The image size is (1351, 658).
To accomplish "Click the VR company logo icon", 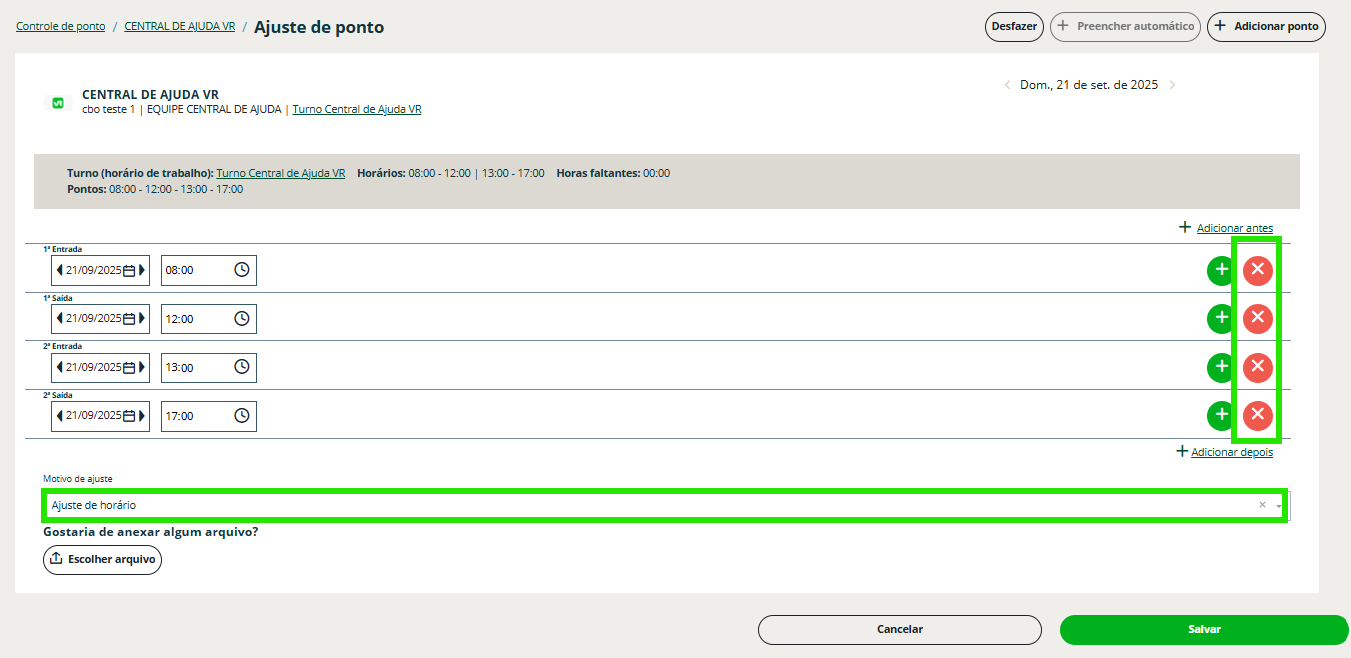I will tap(58, 102).
